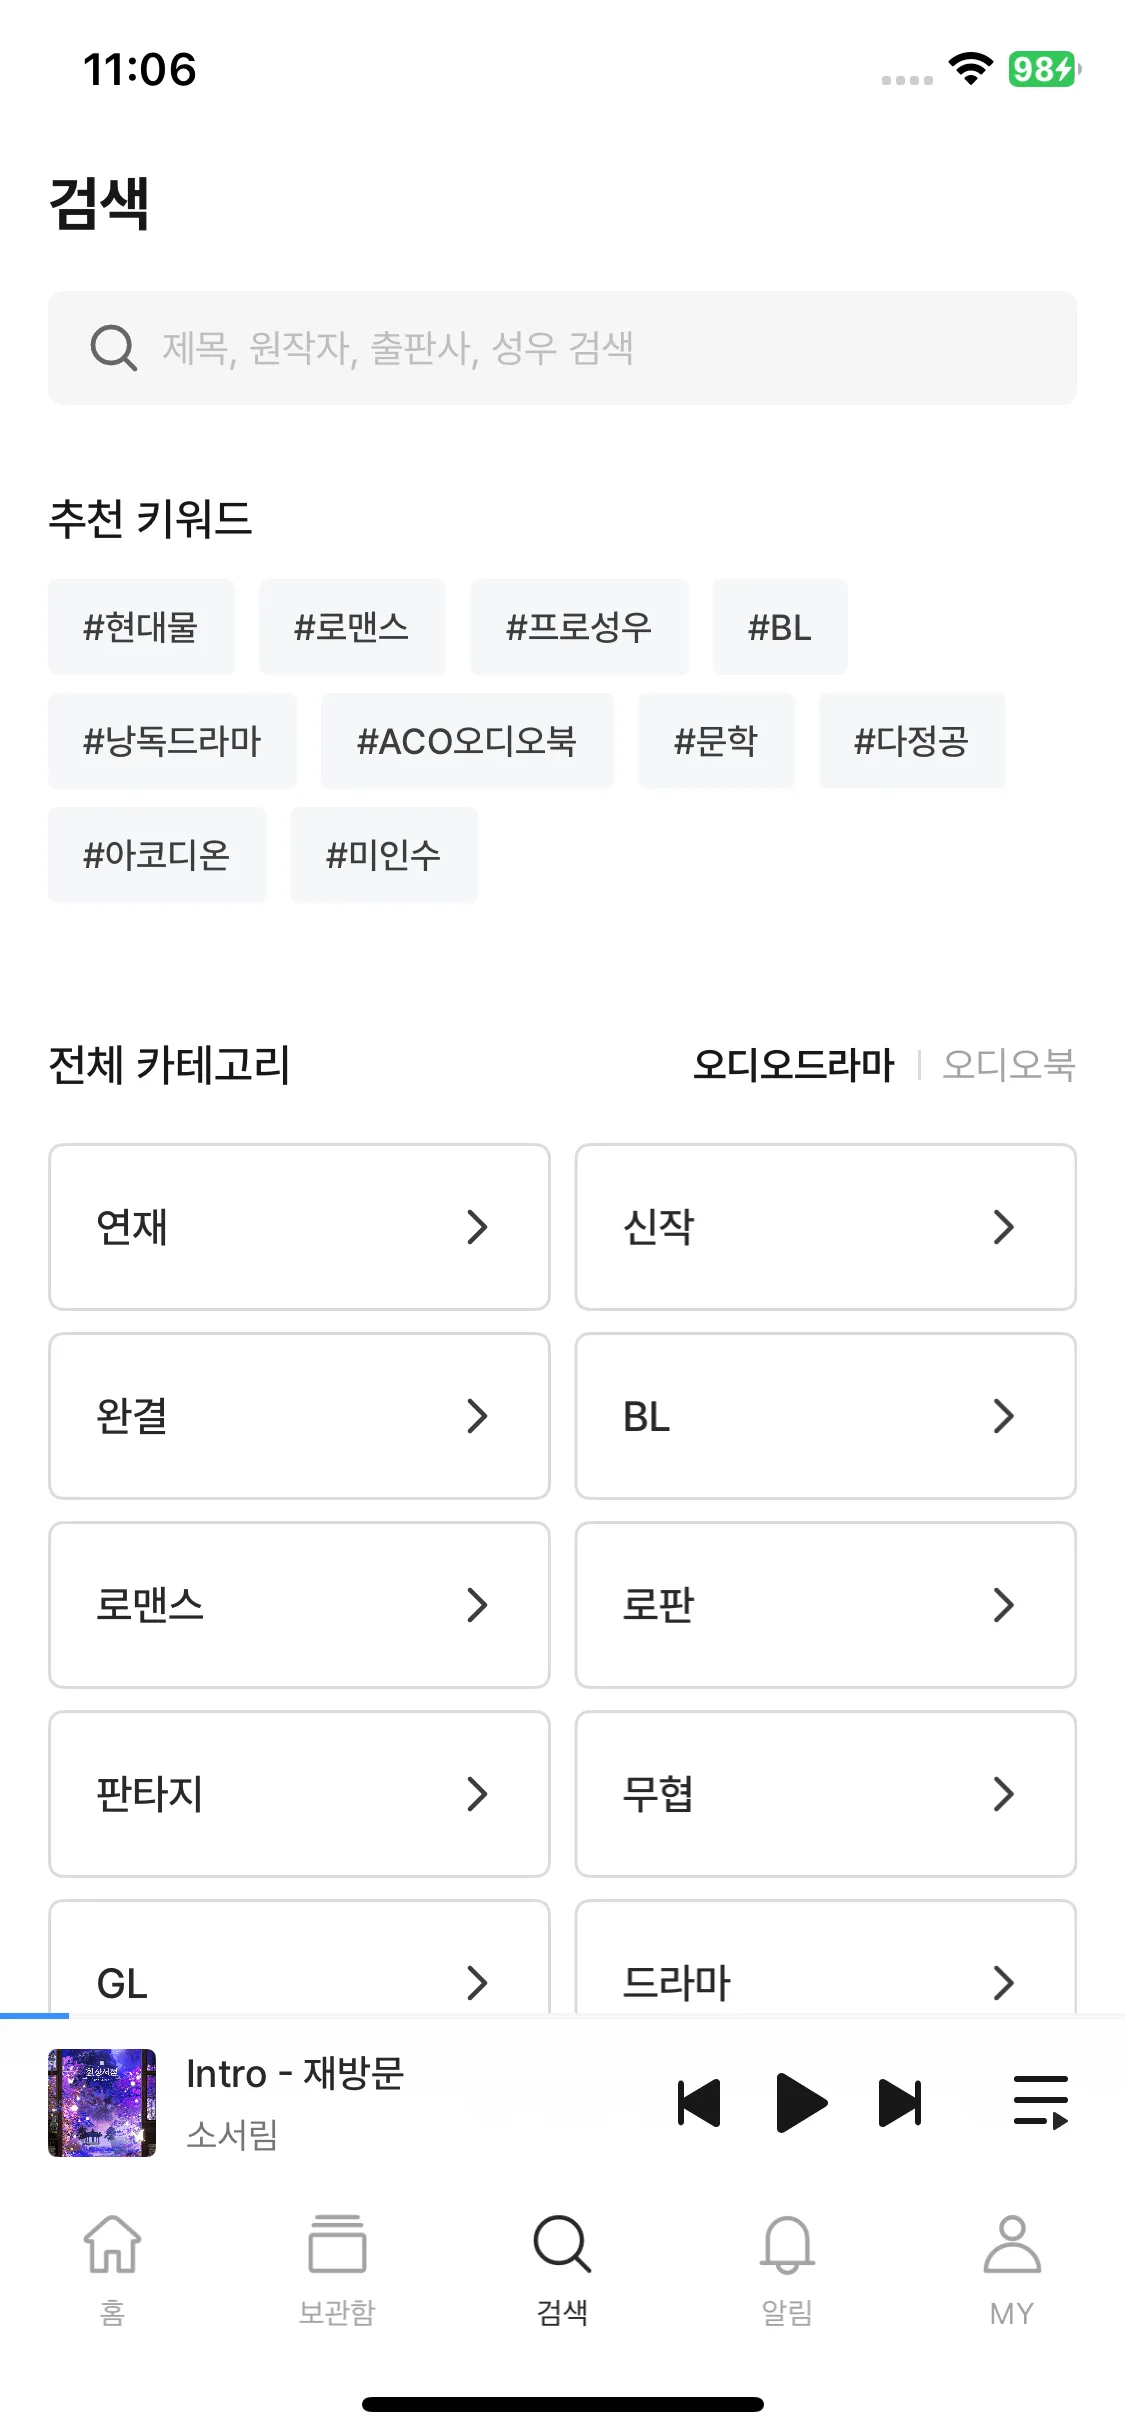Viewport: 1125px width, 2436px height.
Task: Open the BL category arrow
Action: [x=1004, y=1416]
